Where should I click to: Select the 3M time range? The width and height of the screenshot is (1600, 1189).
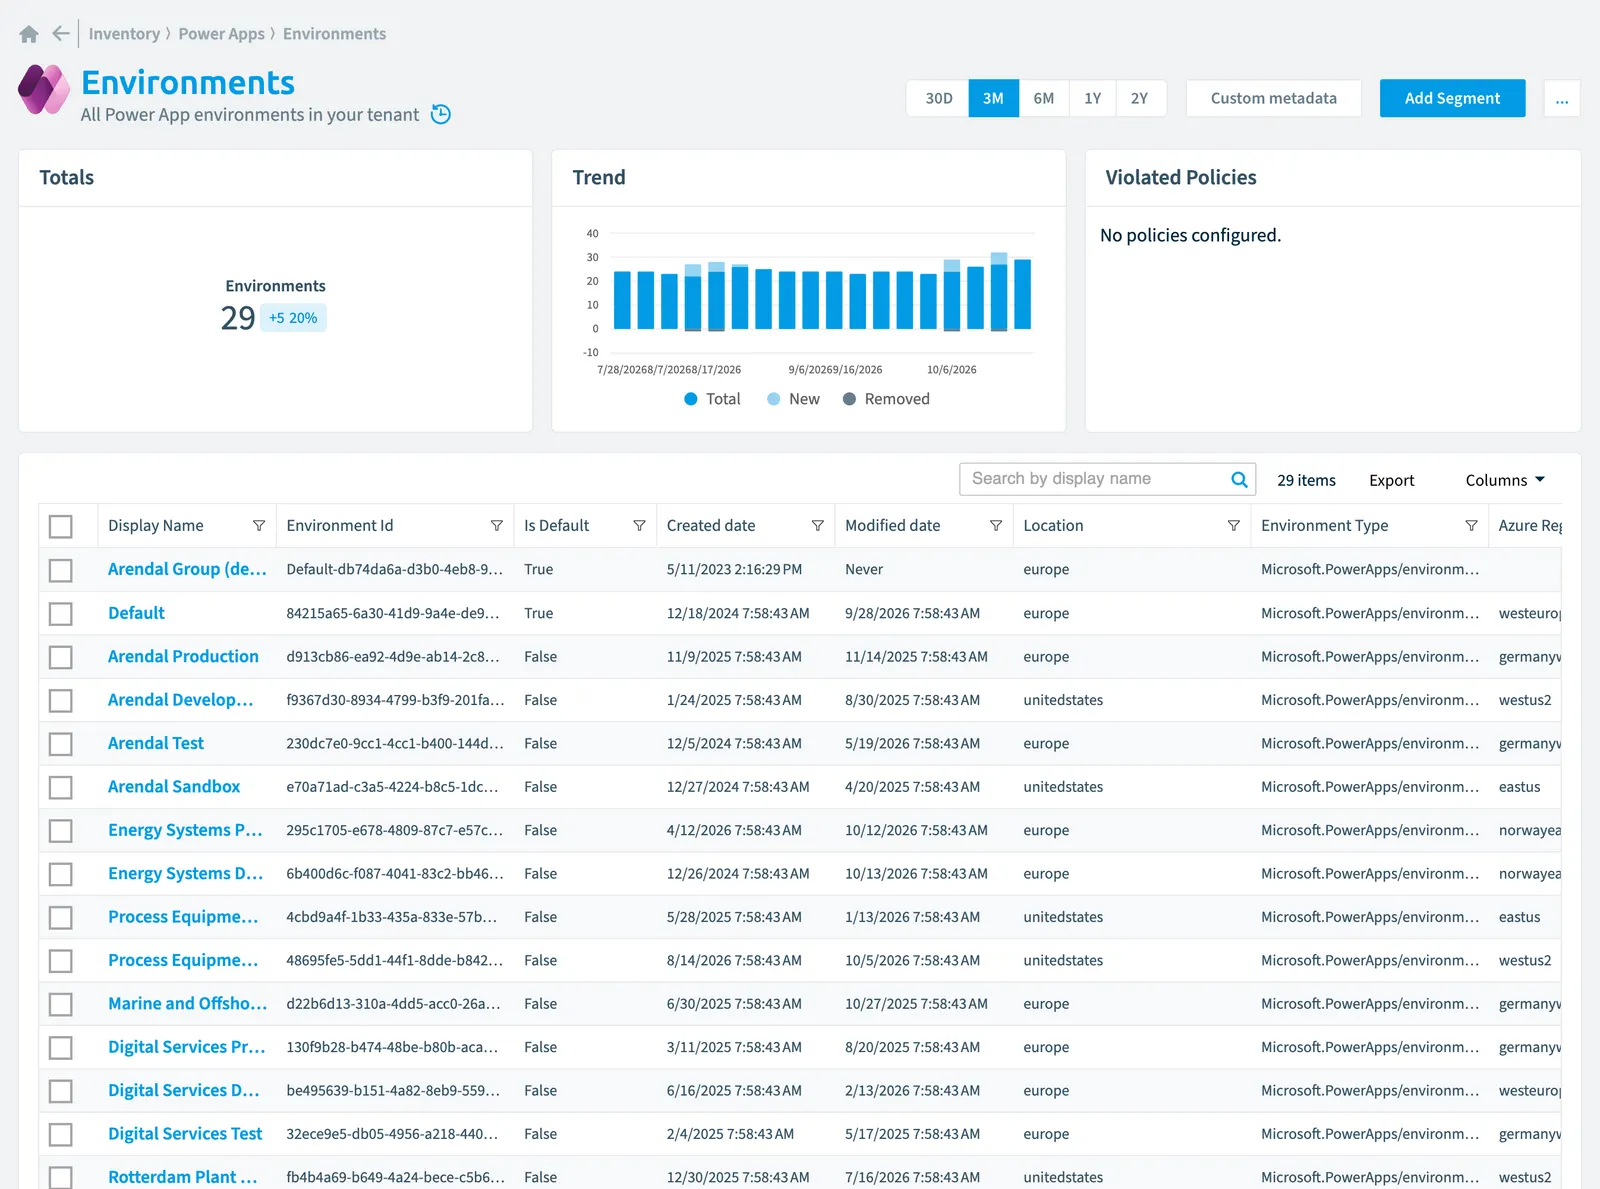pyautogui.click(x=993, y=98)
